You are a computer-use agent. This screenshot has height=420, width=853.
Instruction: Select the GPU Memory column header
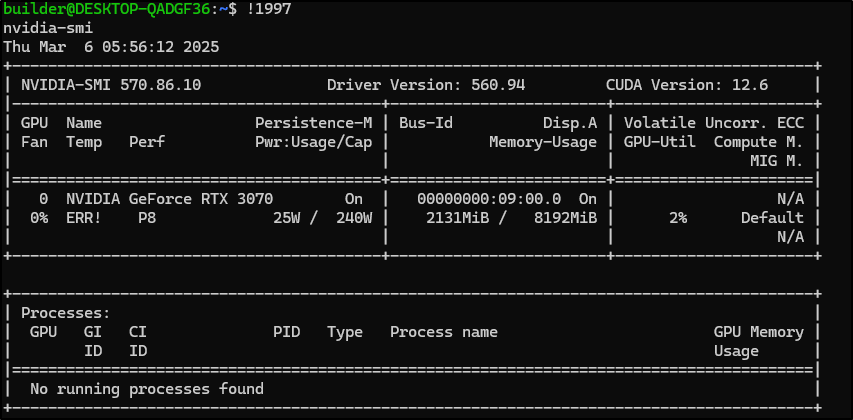759,332
